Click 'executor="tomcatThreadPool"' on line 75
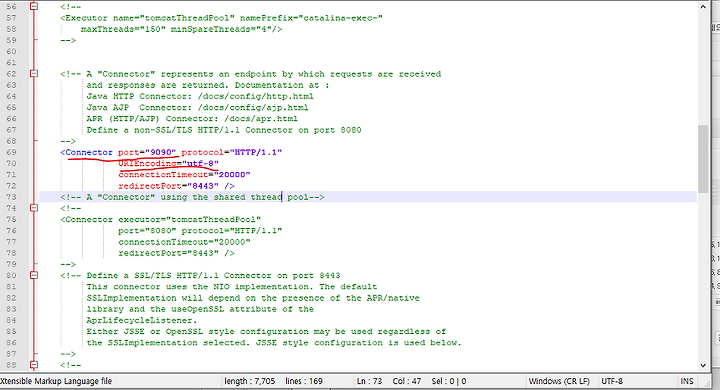Viewport: 720px width, 390px height. 190,220
